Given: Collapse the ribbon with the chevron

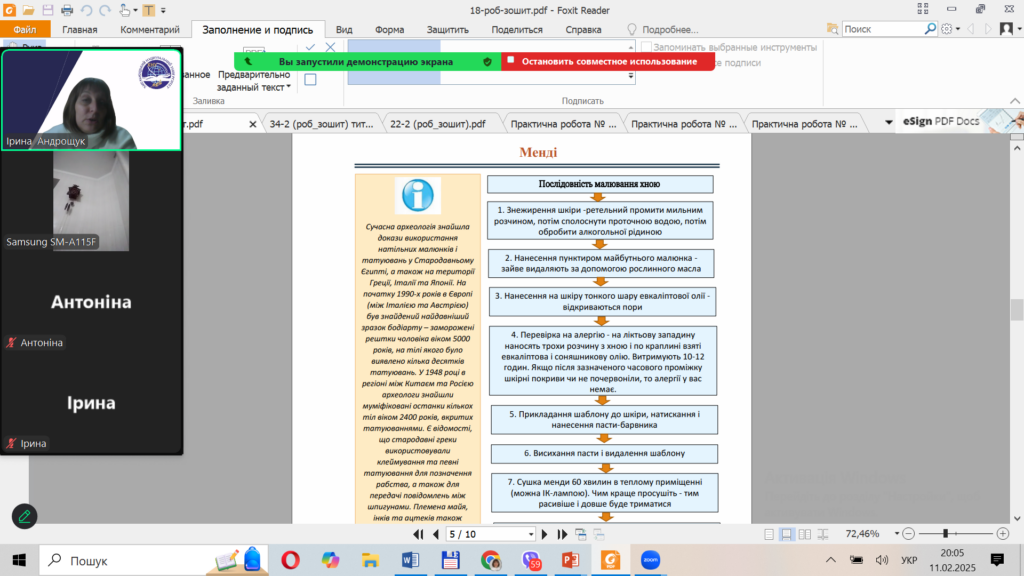Looking at the screenshot, I should [1015, 101].
